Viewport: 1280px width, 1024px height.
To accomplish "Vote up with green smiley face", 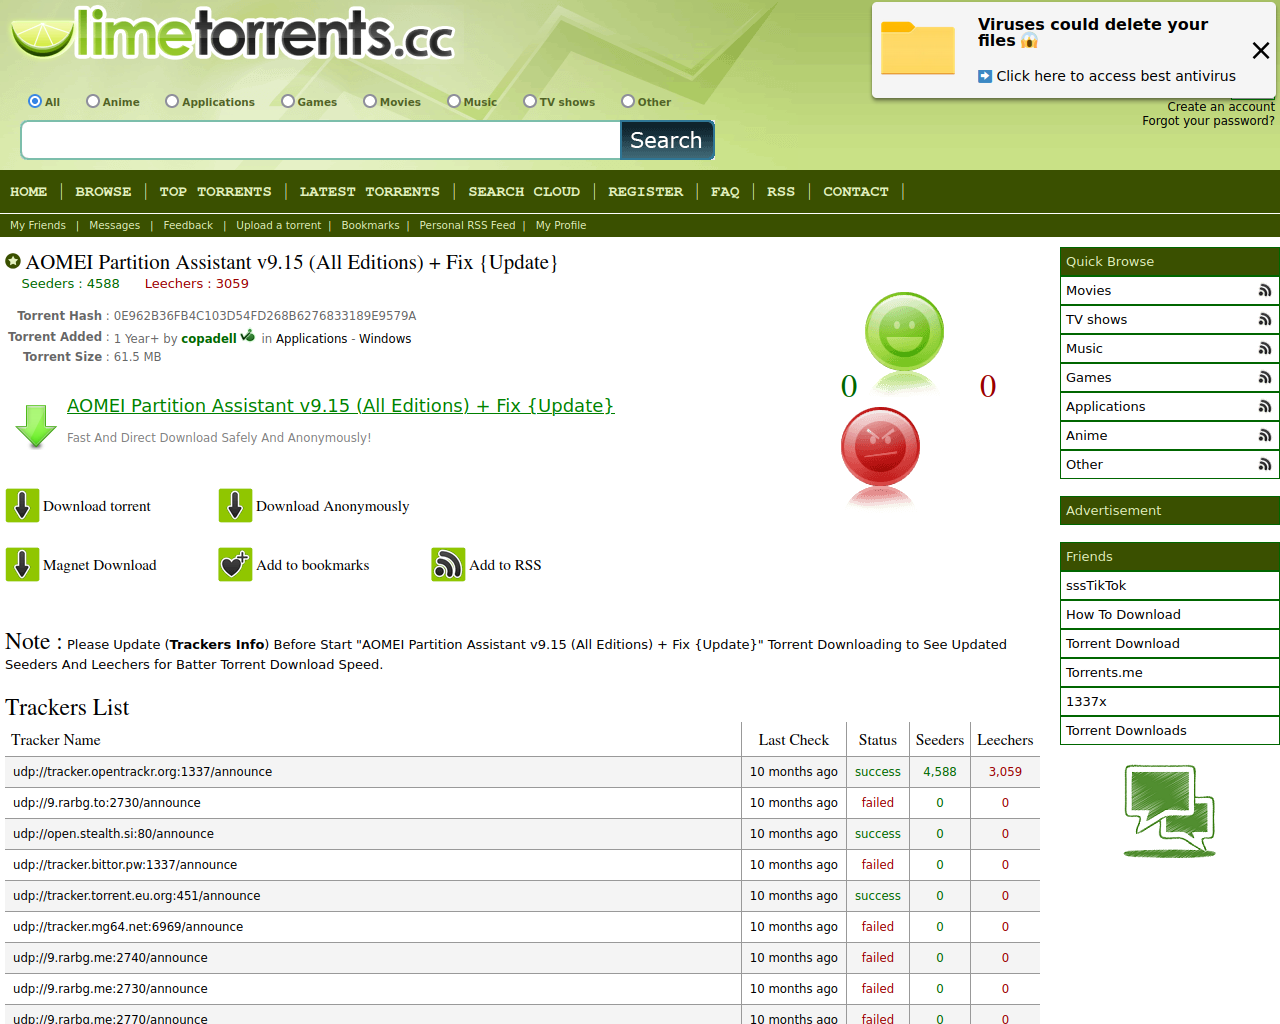I will (904, 332).
